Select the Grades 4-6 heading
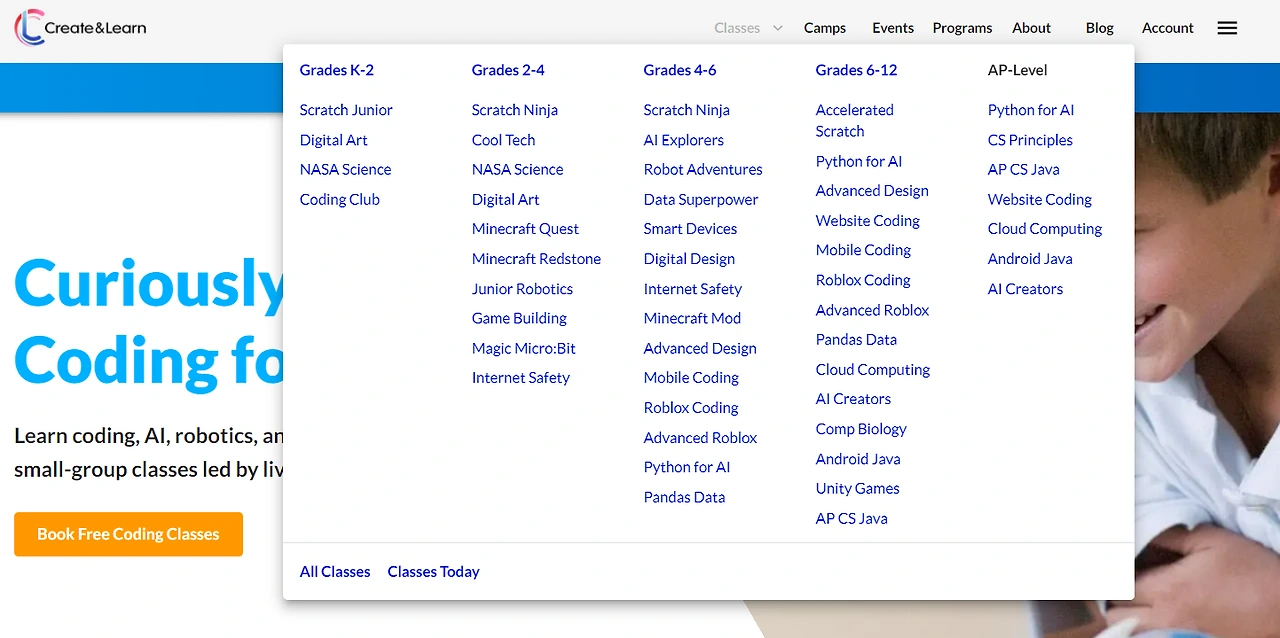The image size is (1280, 638). tap(680, 70)
